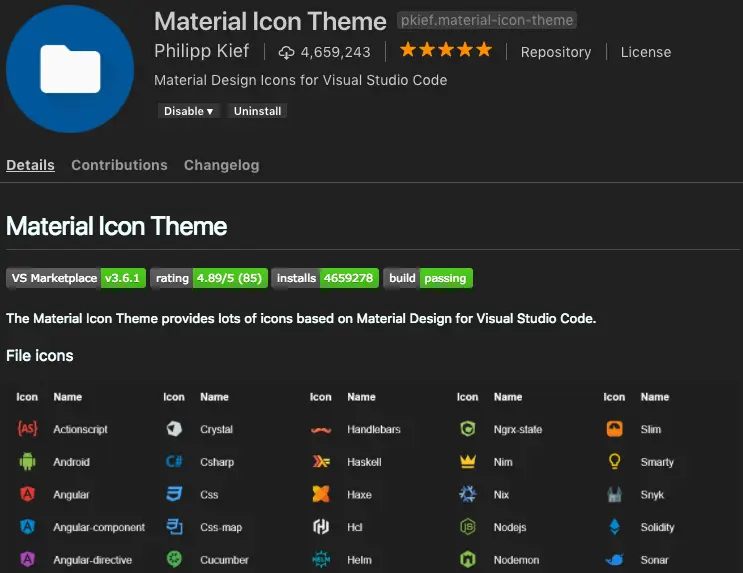This screenshot has width=743, height=573.
Task: Open the Repository link
Action: coord(556,52)
